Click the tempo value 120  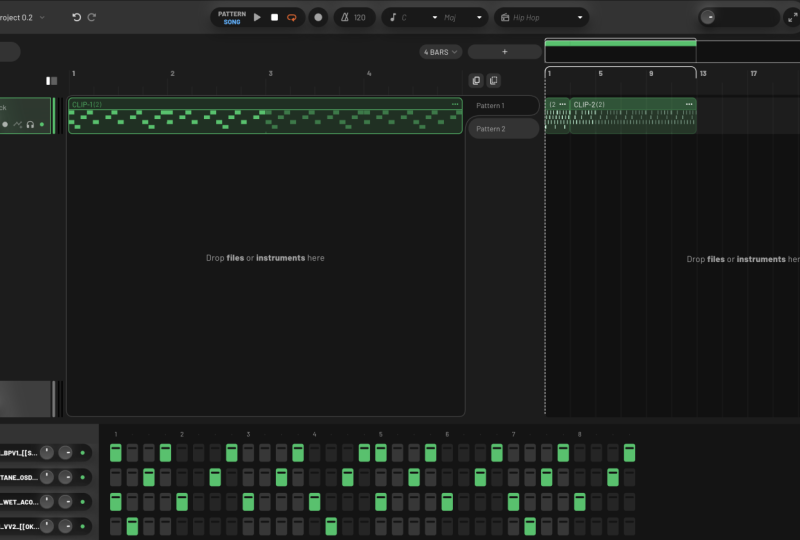[360, 17]
